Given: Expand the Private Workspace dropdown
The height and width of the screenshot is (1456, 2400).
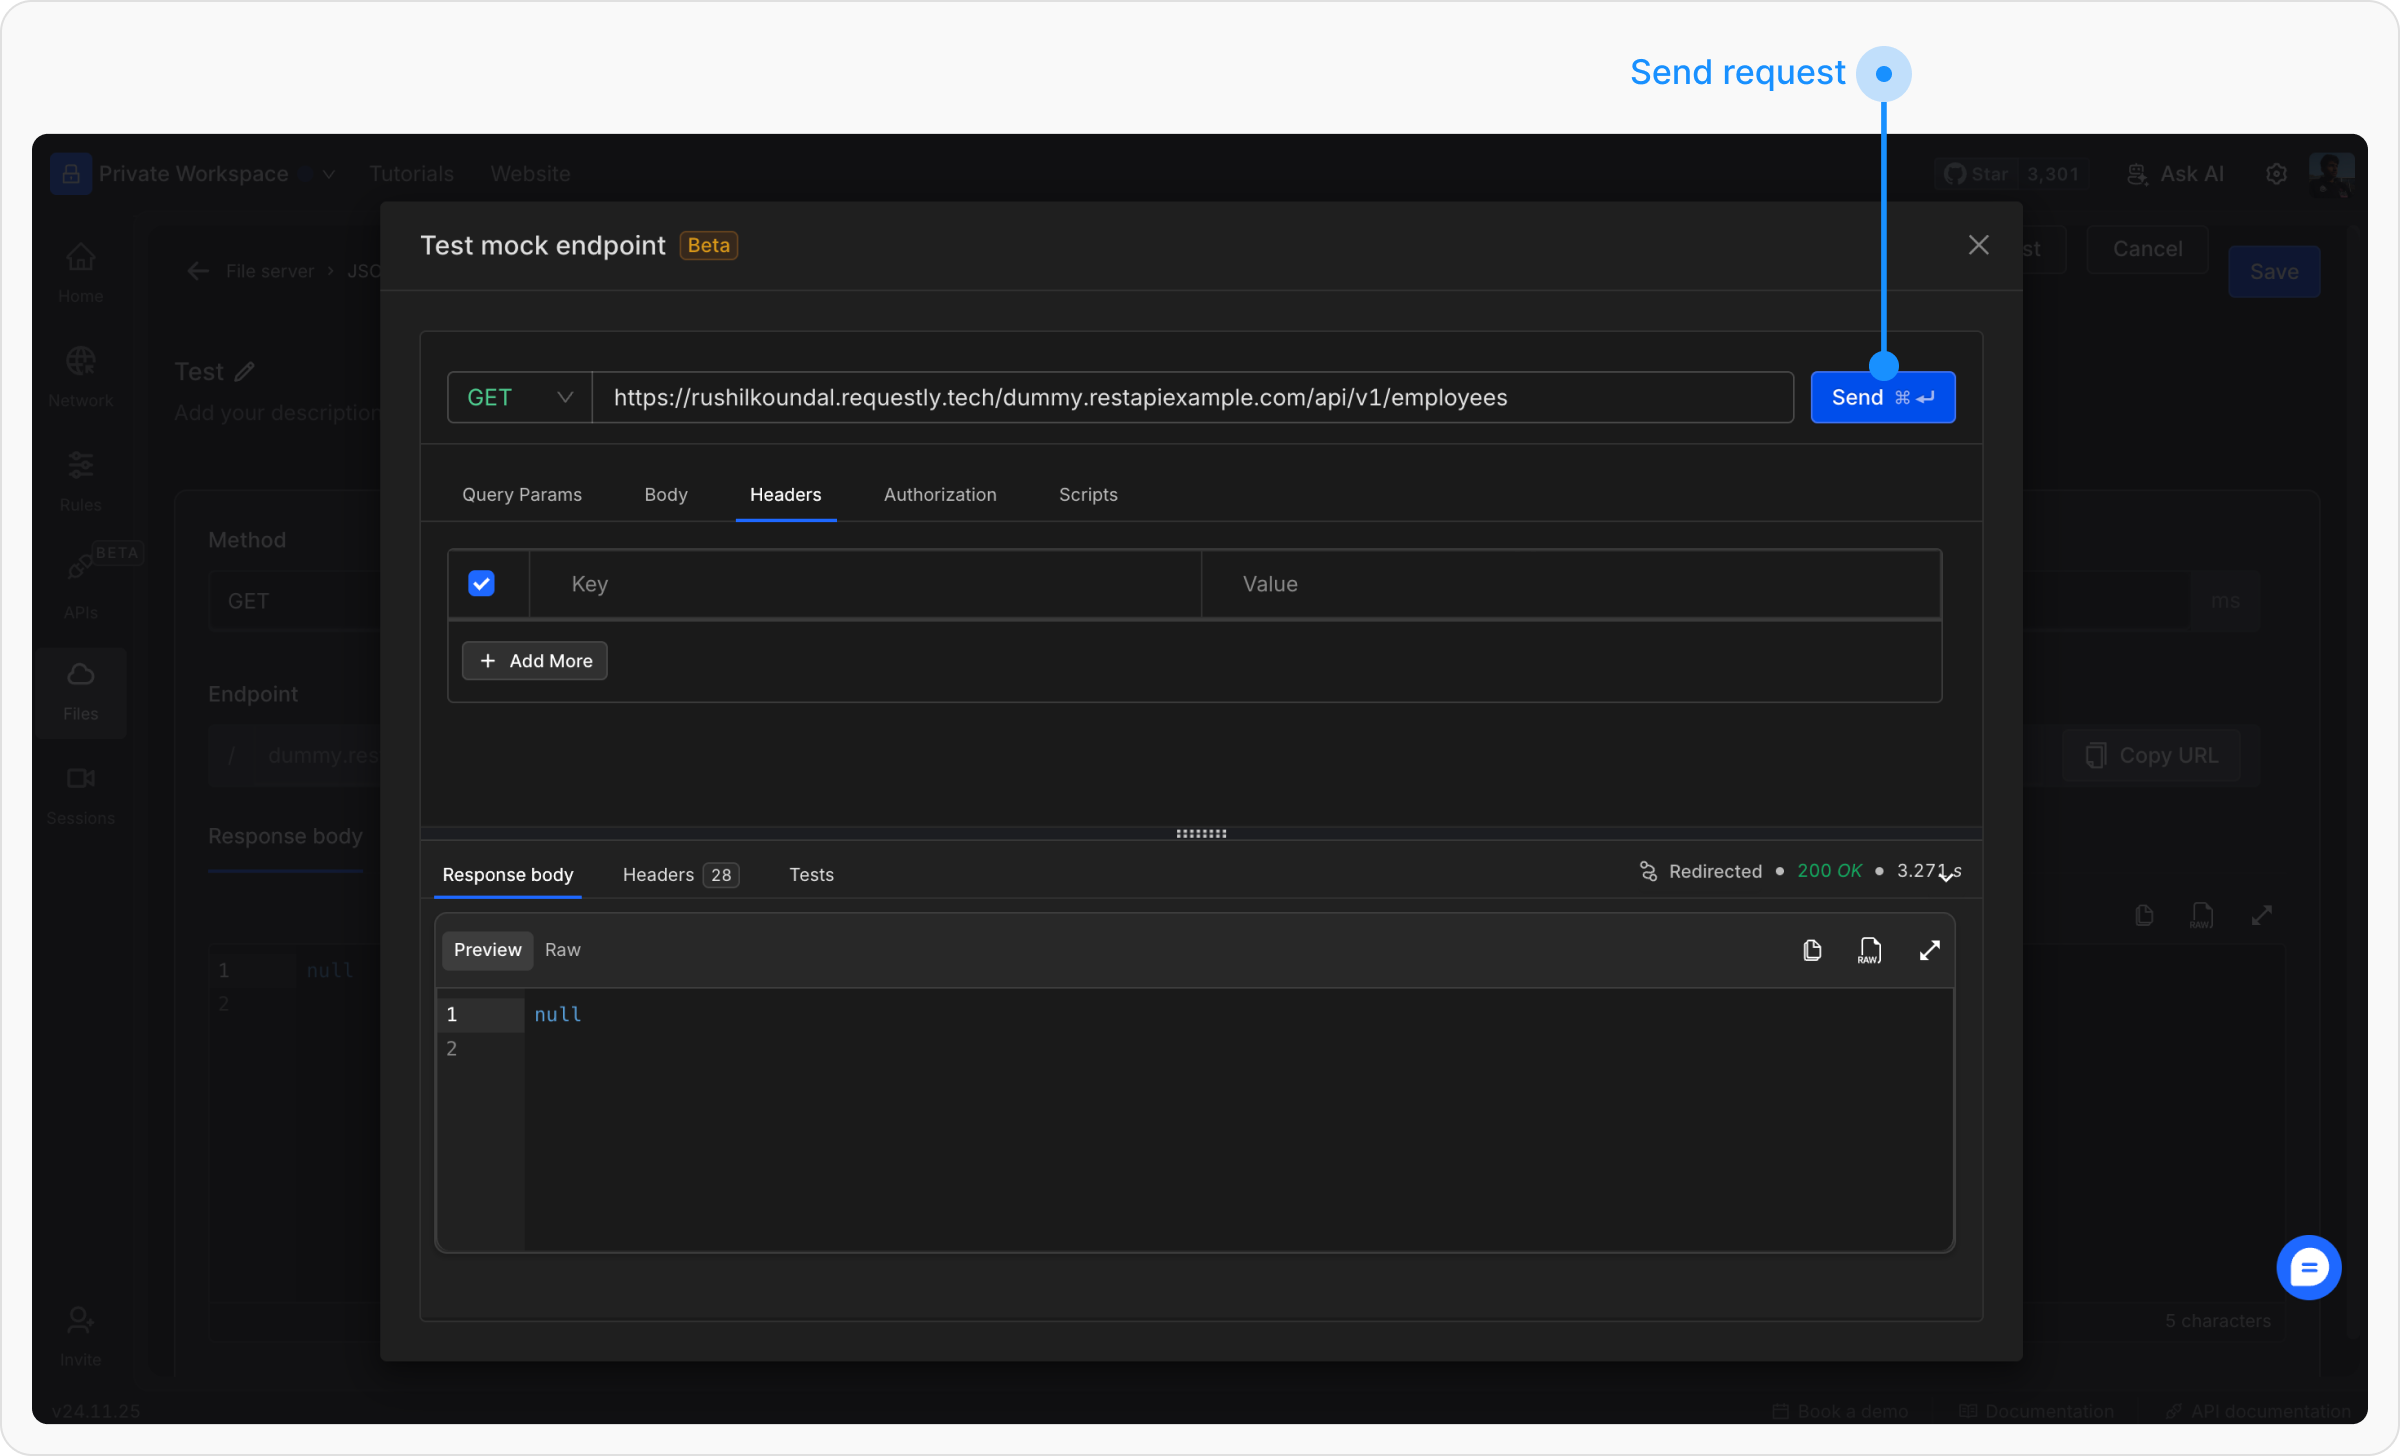Looking at the screenshot, I should coord(328,174).
